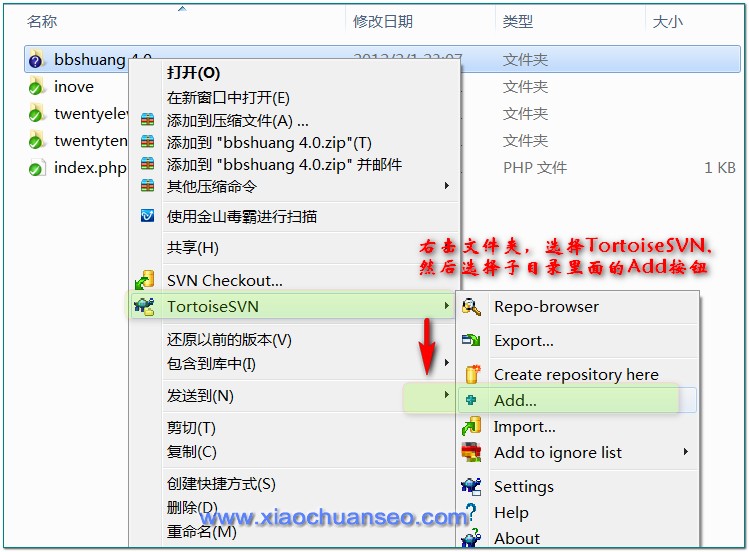Sort by 修改日期 column header
Viewport: 749px width, 552px height.
click(383, 21)
